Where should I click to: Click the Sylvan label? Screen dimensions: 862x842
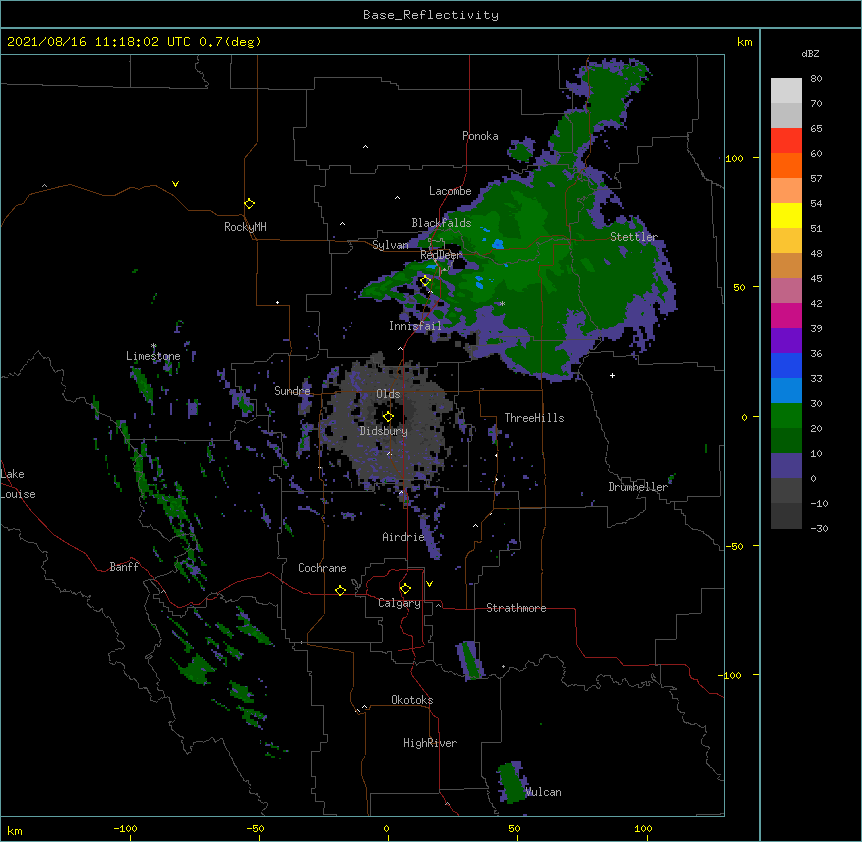(x=390, y=245)
